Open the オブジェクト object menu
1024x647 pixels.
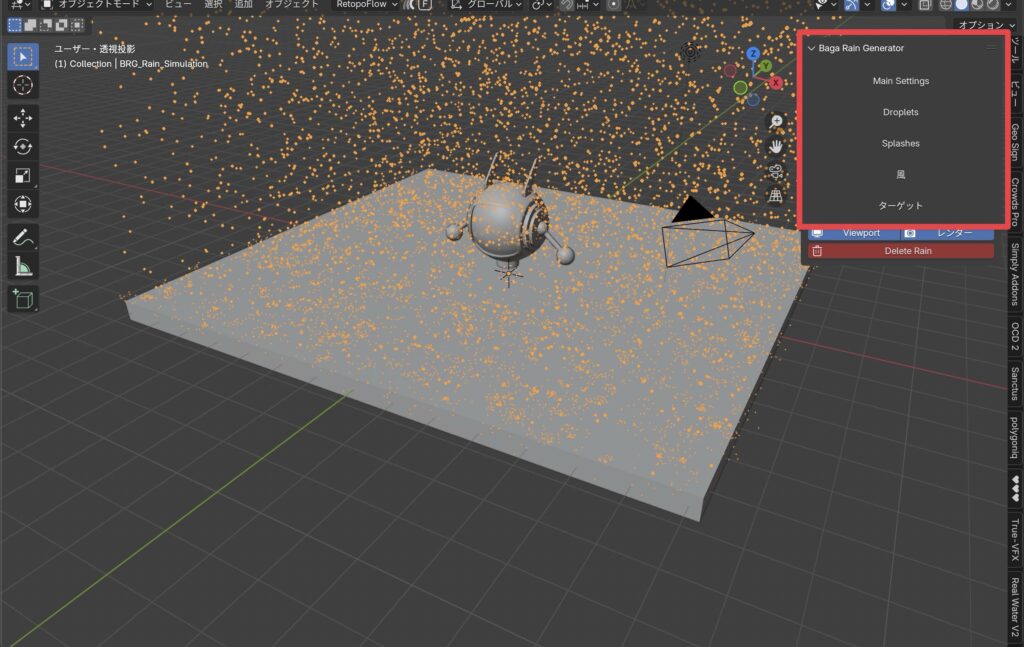click(x=291, y=5)
